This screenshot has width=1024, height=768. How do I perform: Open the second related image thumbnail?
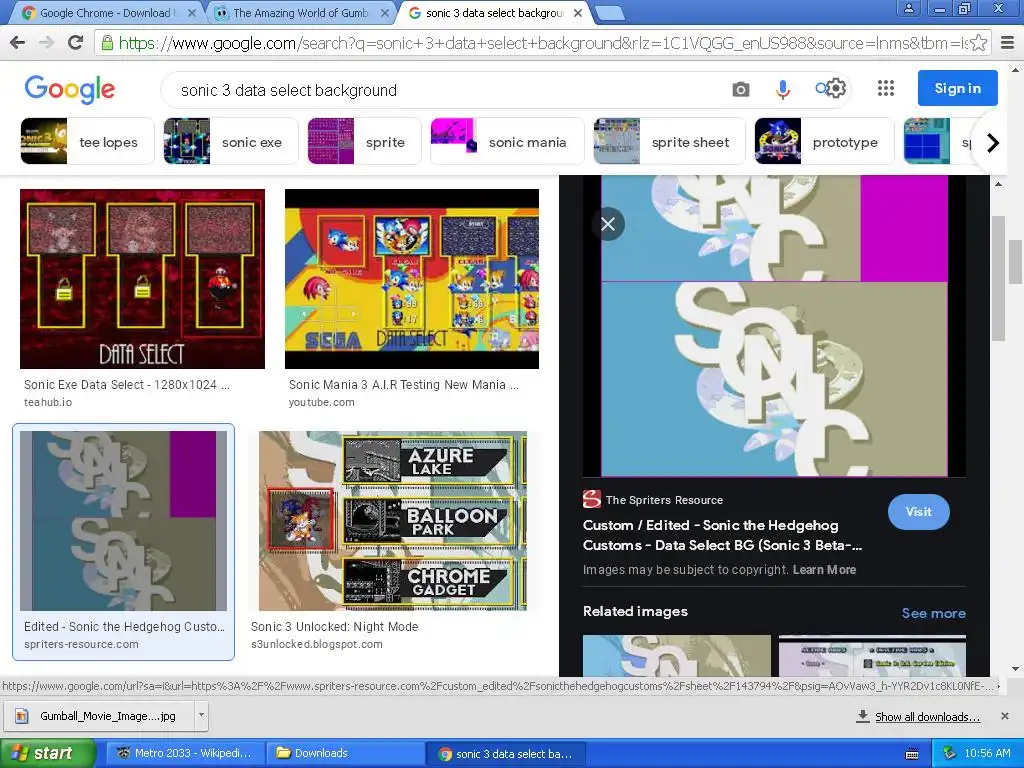click(872, 655)
